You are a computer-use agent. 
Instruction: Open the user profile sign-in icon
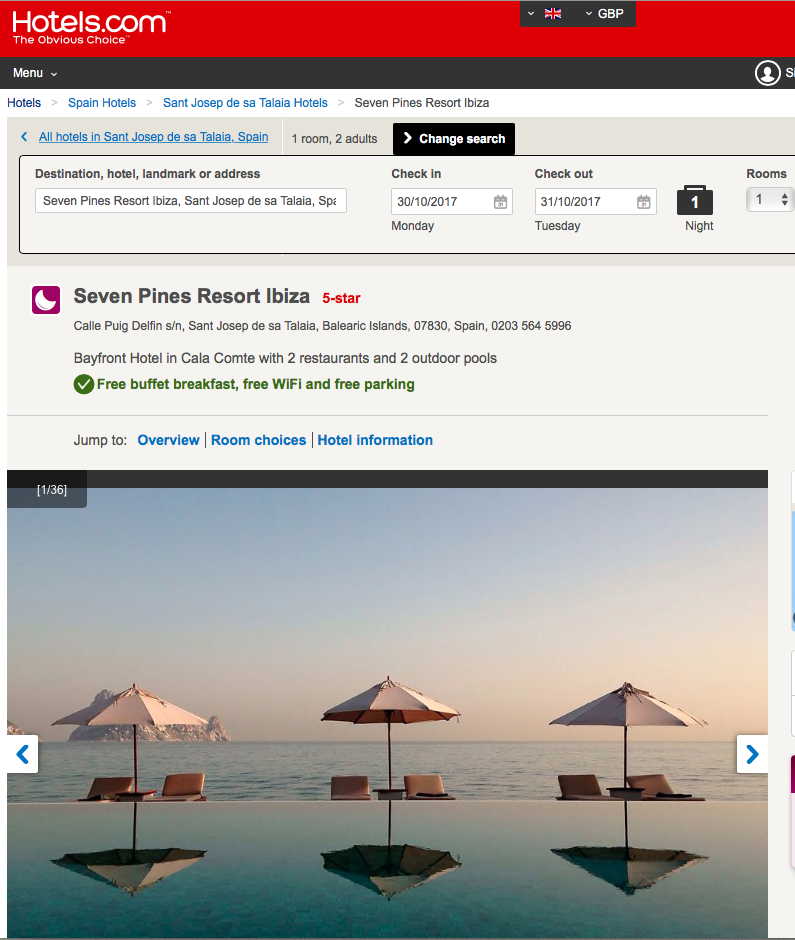point(767,73)
